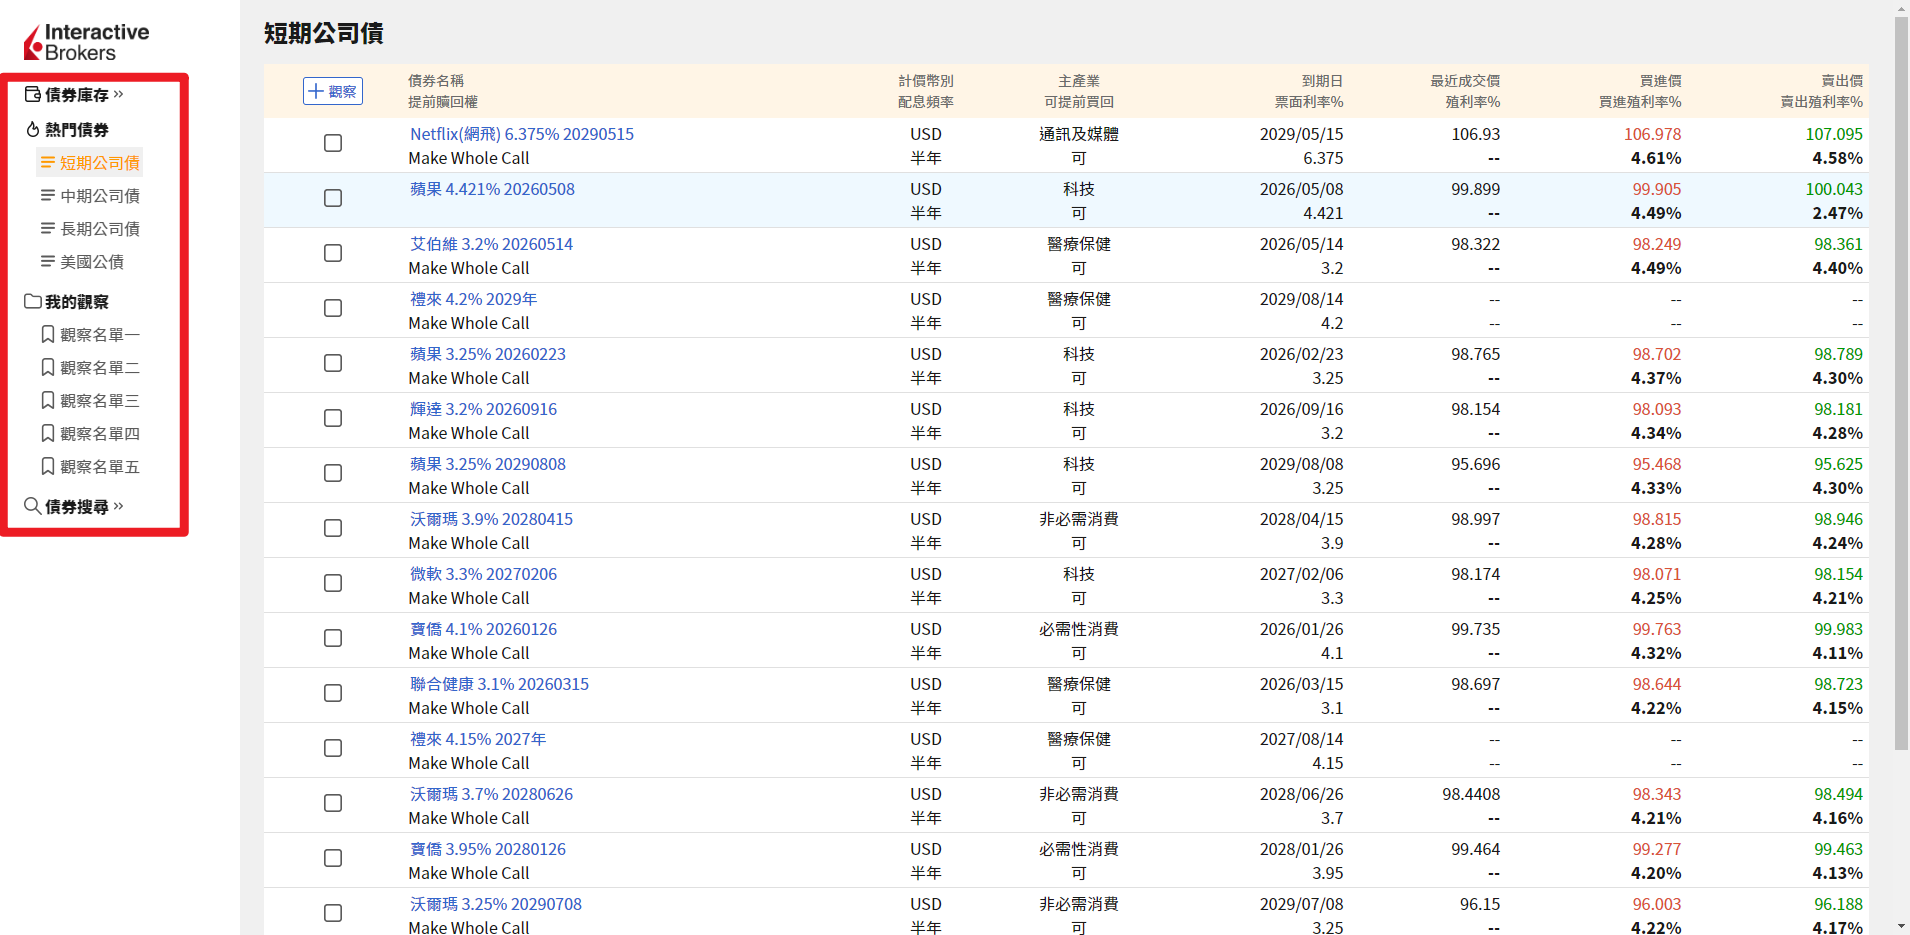The image size is (1910, 935).
Task: Click bookmark icon for 觀察名單一
Action: pos(48,334)
